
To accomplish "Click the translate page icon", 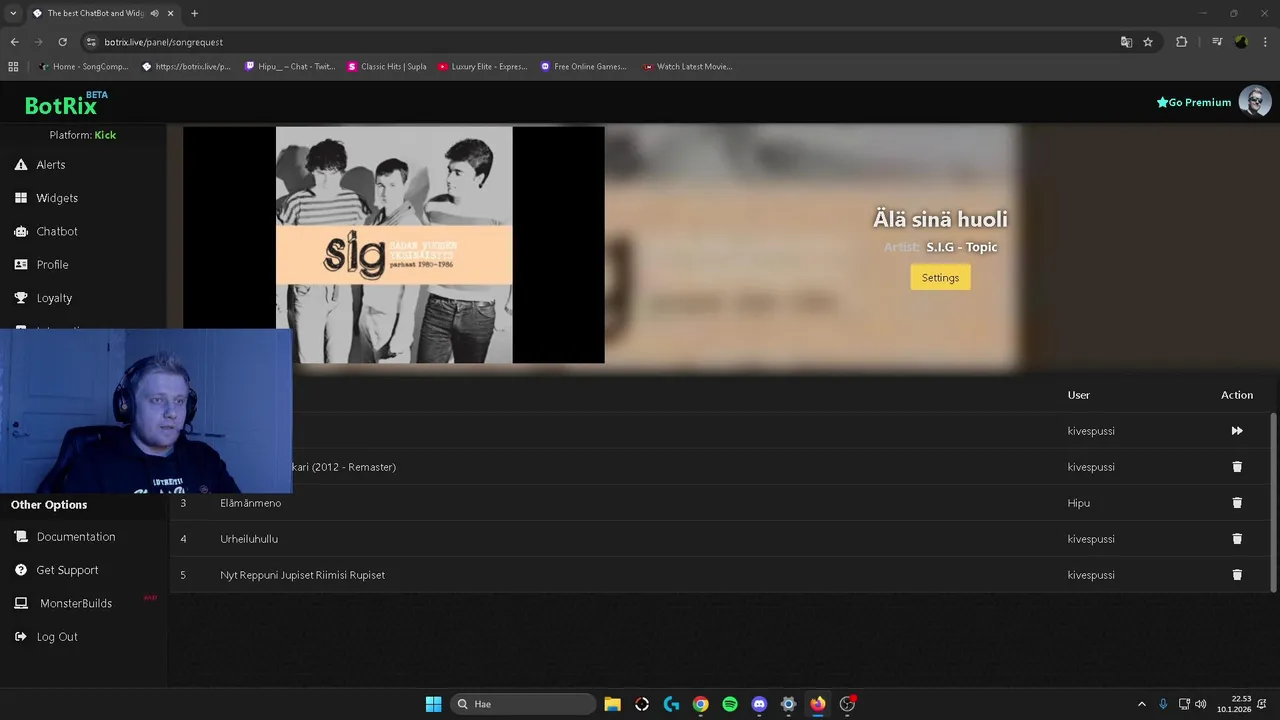I will pyautogui.click(x=1126, y=42).
